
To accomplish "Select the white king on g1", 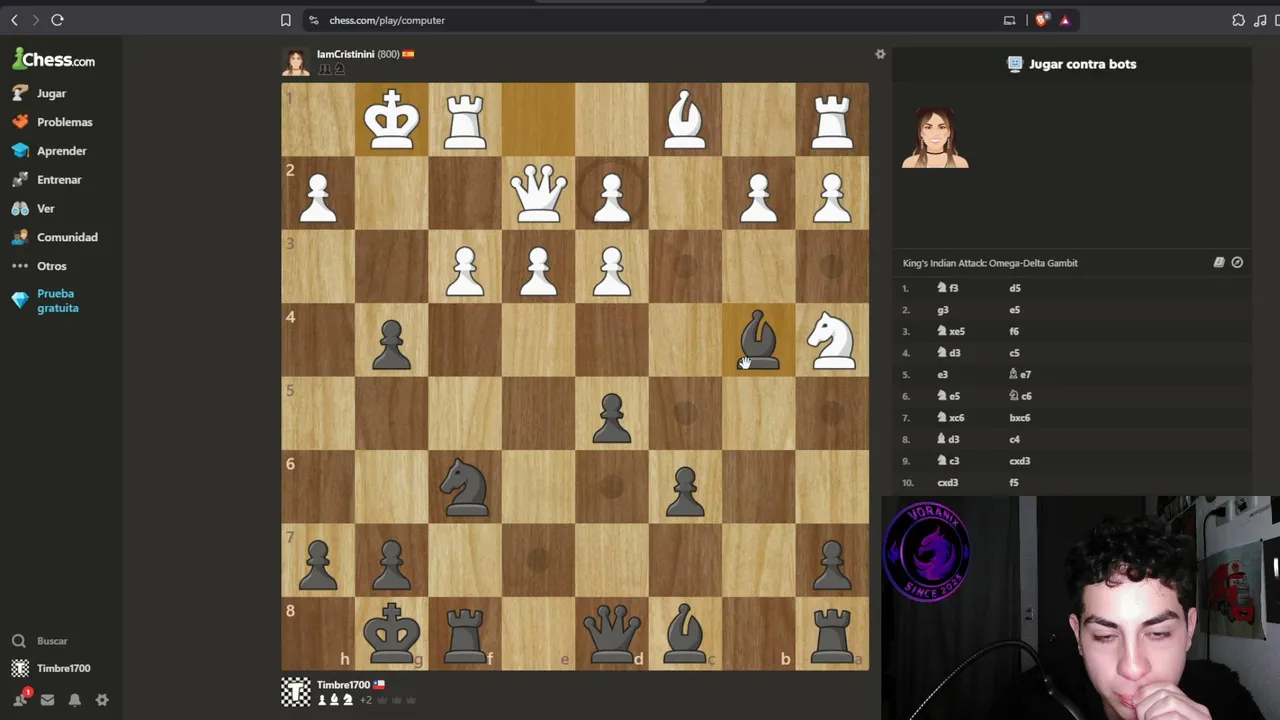I will point(391,120).
